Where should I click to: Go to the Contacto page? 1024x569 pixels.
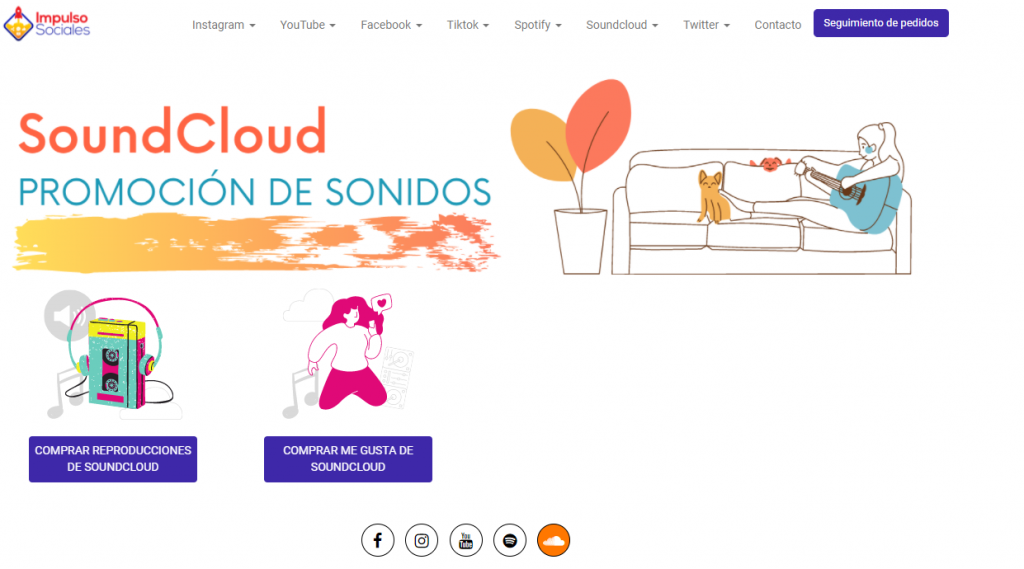(777, 25)
